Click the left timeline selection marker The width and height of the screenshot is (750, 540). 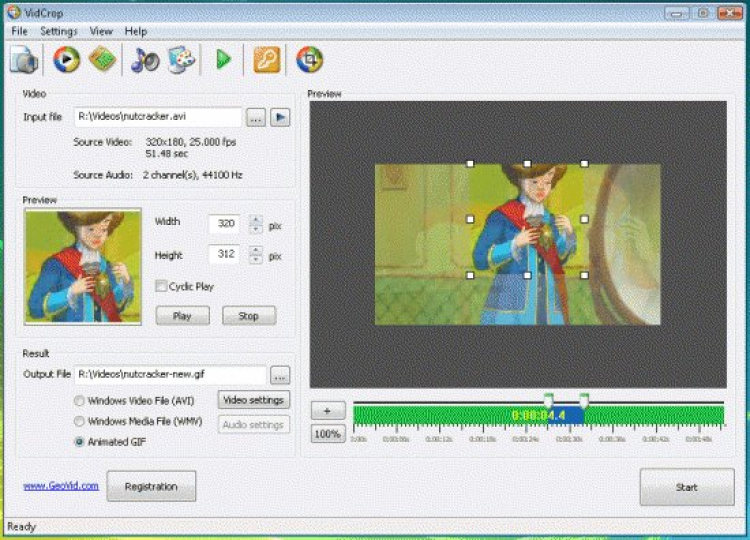click(549, 399)
